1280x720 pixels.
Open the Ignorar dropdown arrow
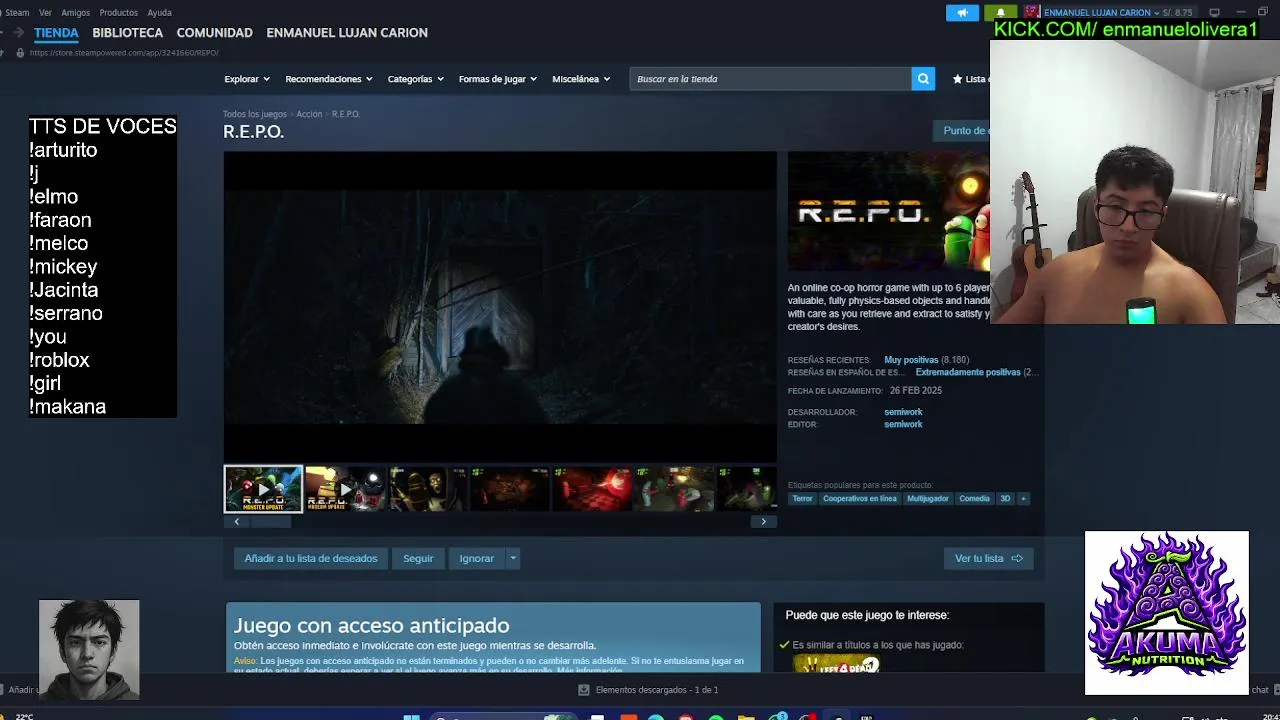click(512, 559)
